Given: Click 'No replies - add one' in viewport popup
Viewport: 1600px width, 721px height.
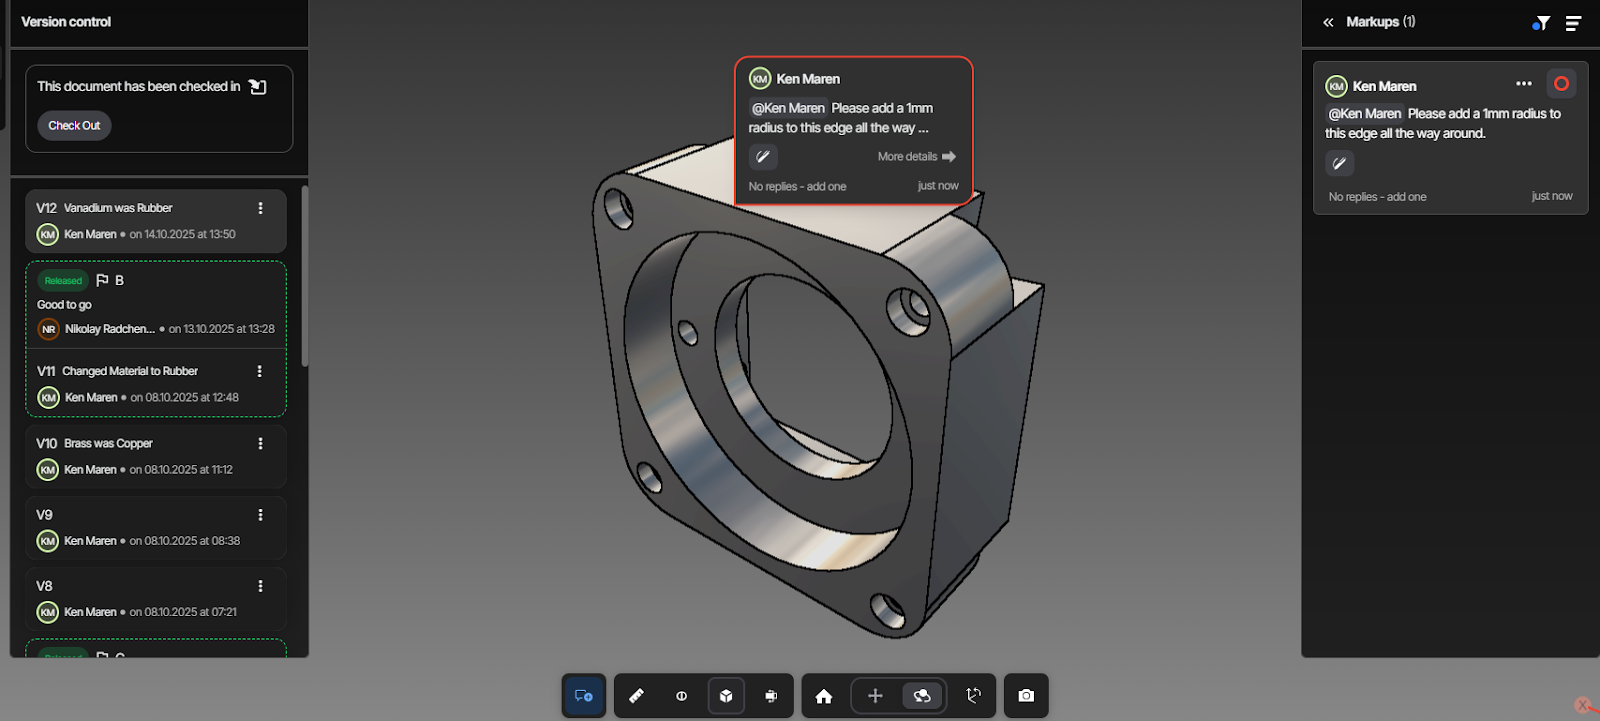Looking at the screenshot, I should pyautogui.click(x=797, y=187).
